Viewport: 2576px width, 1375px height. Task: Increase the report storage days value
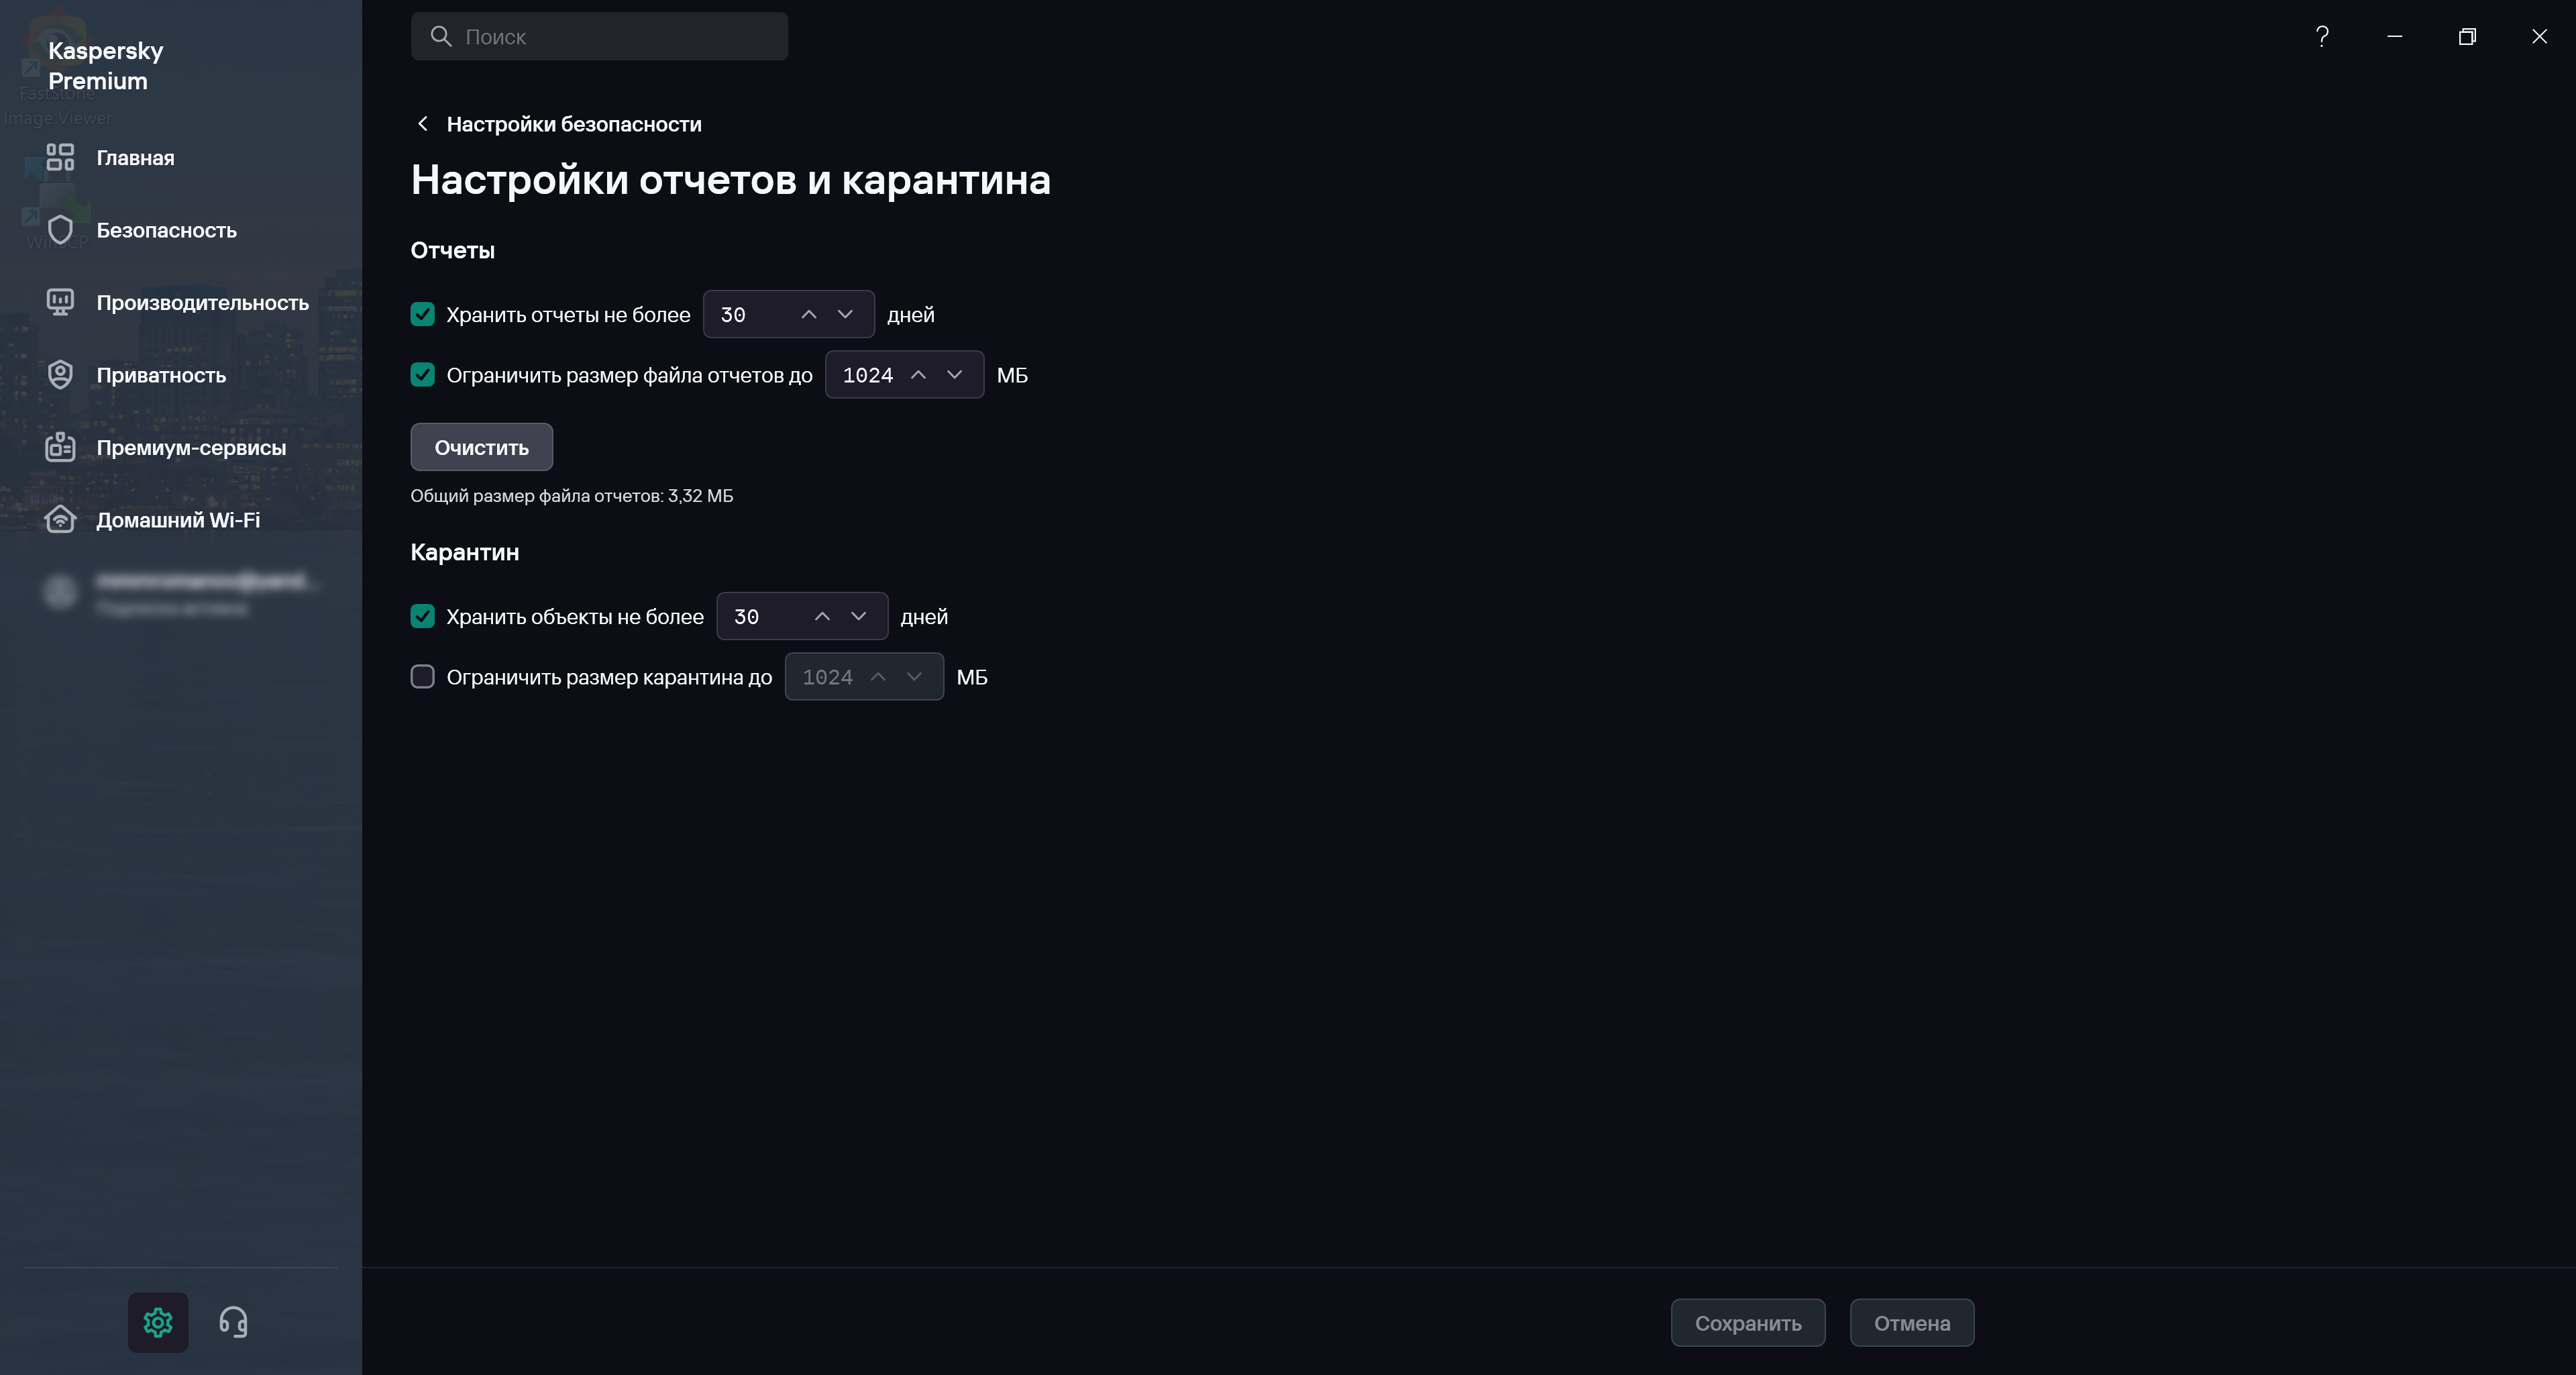809,315
